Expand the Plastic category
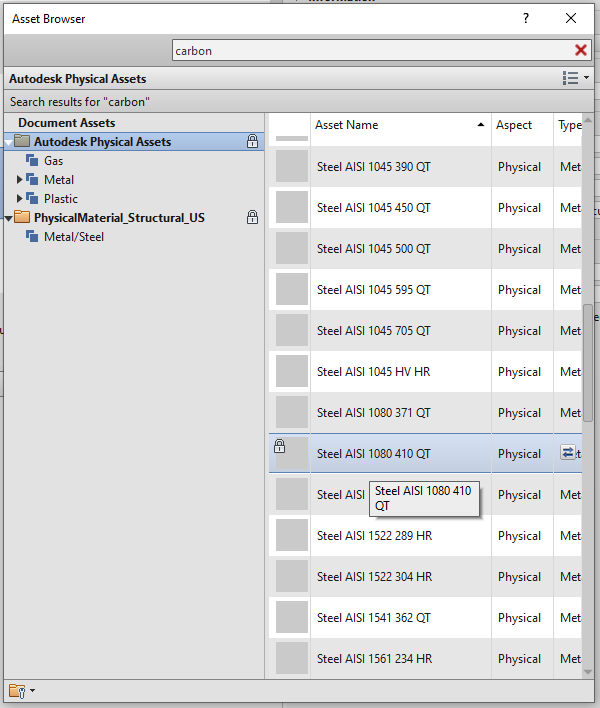 click(x=19, y=199)
